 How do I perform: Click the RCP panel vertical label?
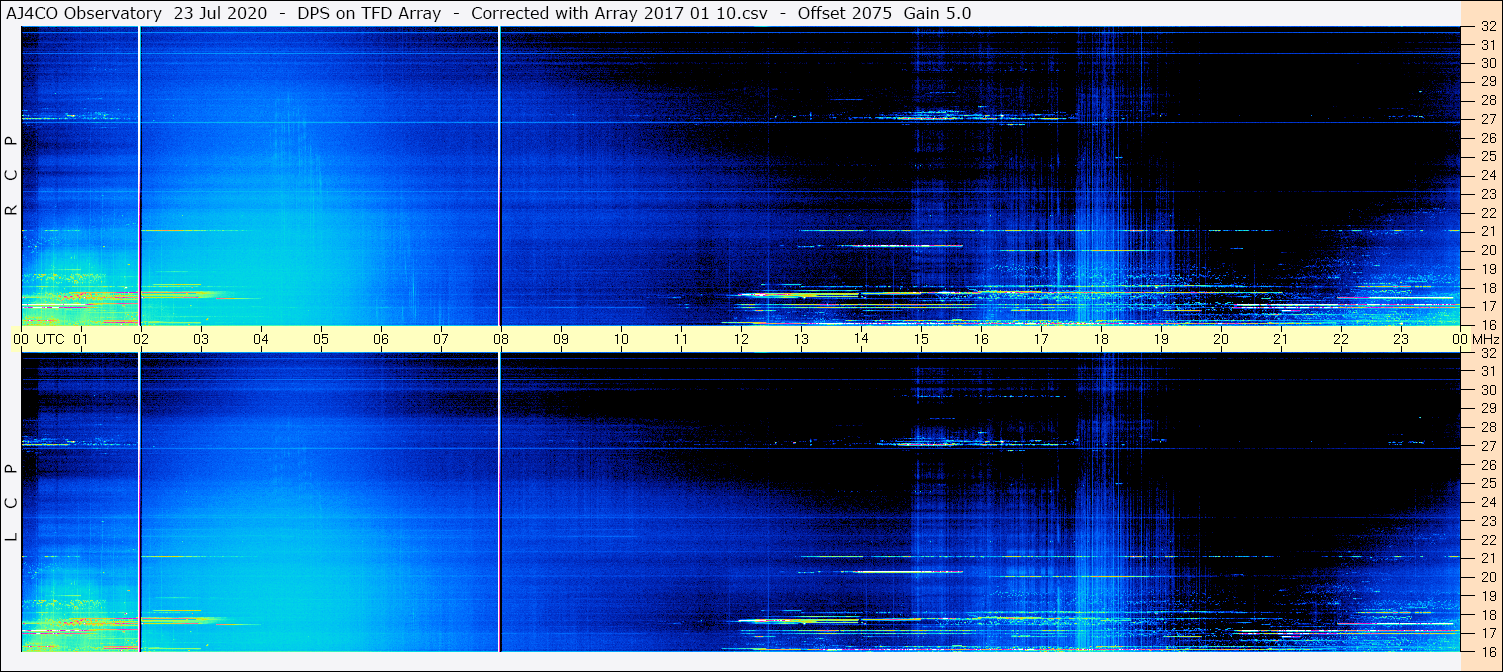(x=12, y=176)
